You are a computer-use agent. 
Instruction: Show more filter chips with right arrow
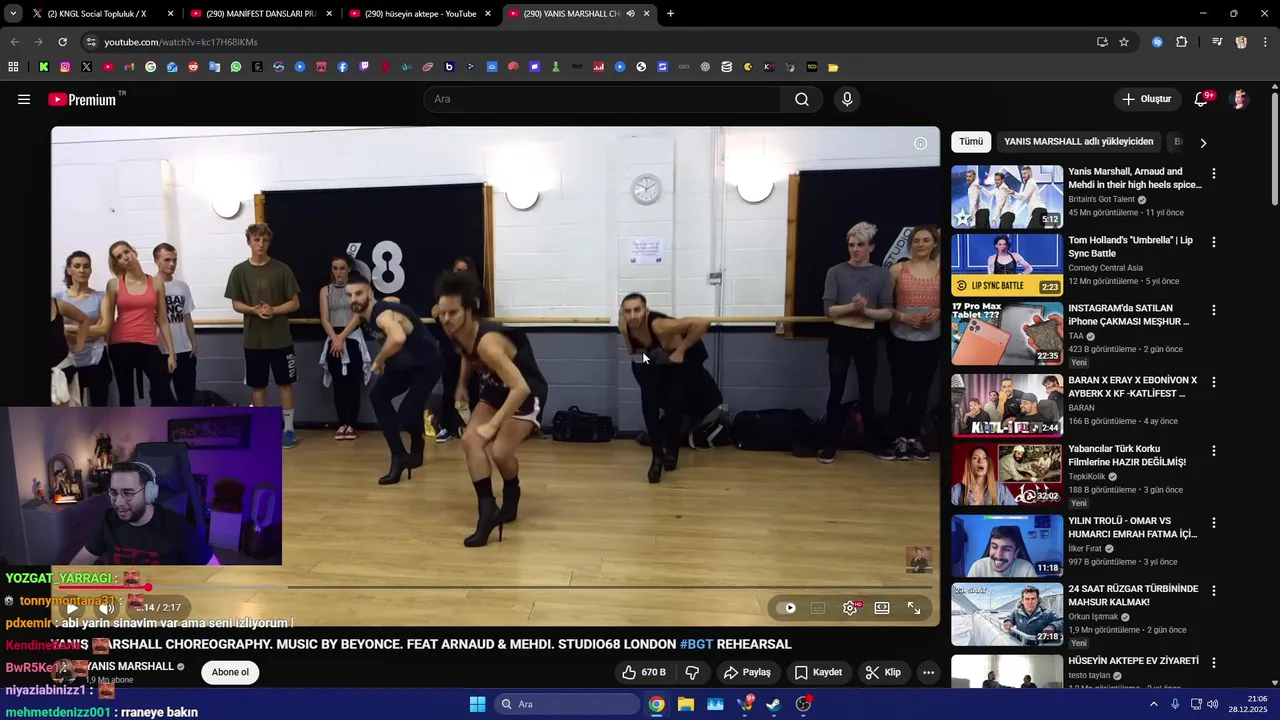[x=1203, y=143]
